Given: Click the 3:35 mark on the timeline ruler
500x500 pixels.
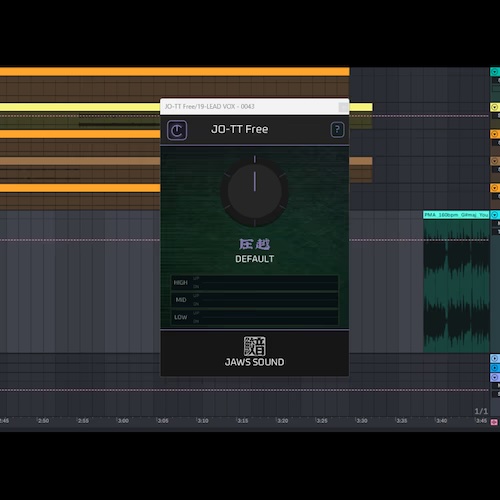Looking at the screenshot, I should [402, 421].
